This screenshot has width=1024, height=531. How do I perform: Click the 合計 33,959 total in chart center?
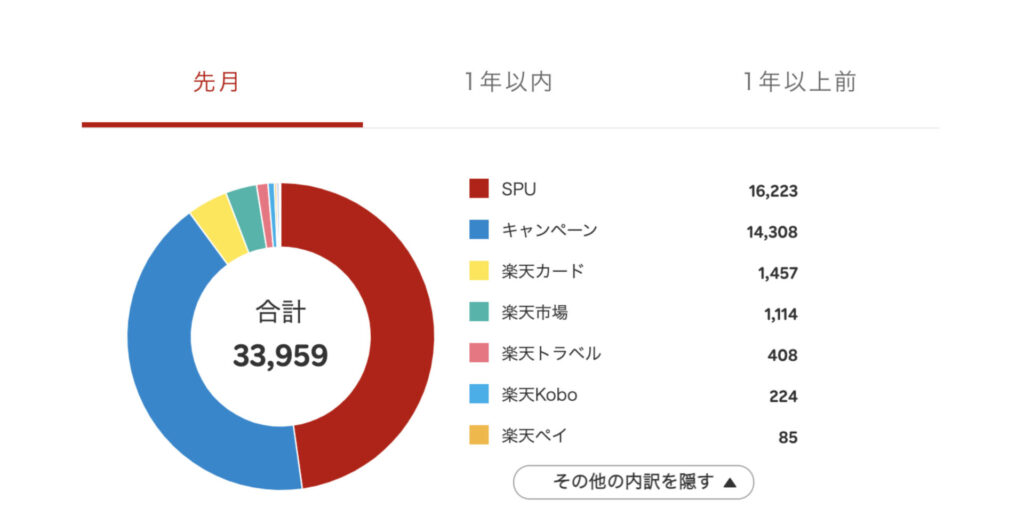281,336
